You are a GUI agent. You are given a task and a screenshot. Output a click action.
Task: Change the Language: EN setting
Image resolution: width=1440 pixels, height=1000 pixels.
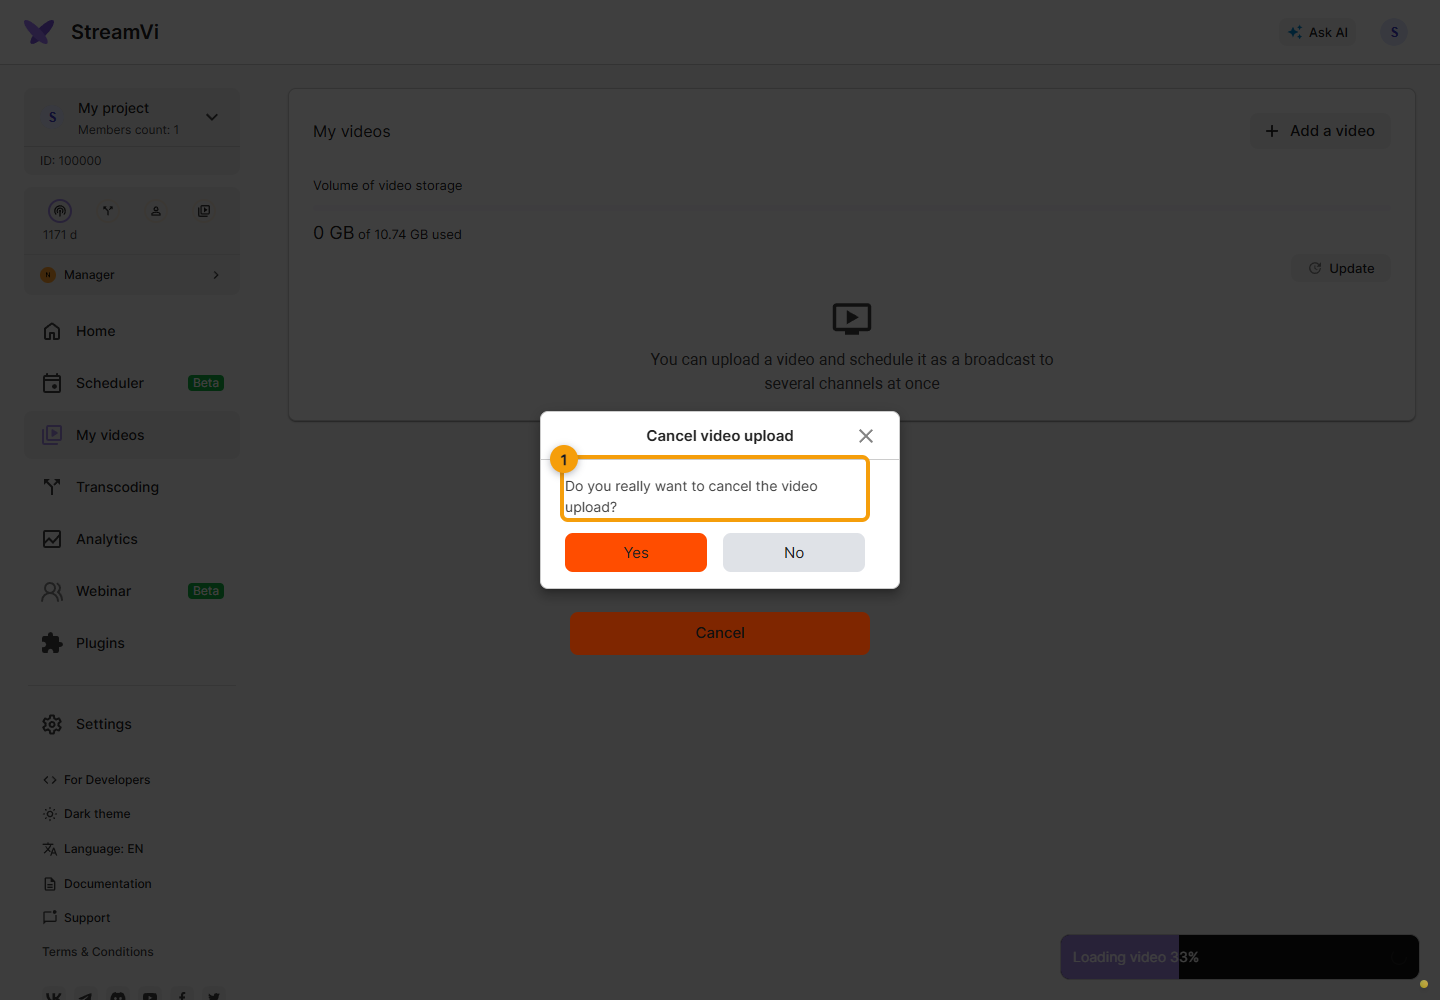click(x=93, y=849)
